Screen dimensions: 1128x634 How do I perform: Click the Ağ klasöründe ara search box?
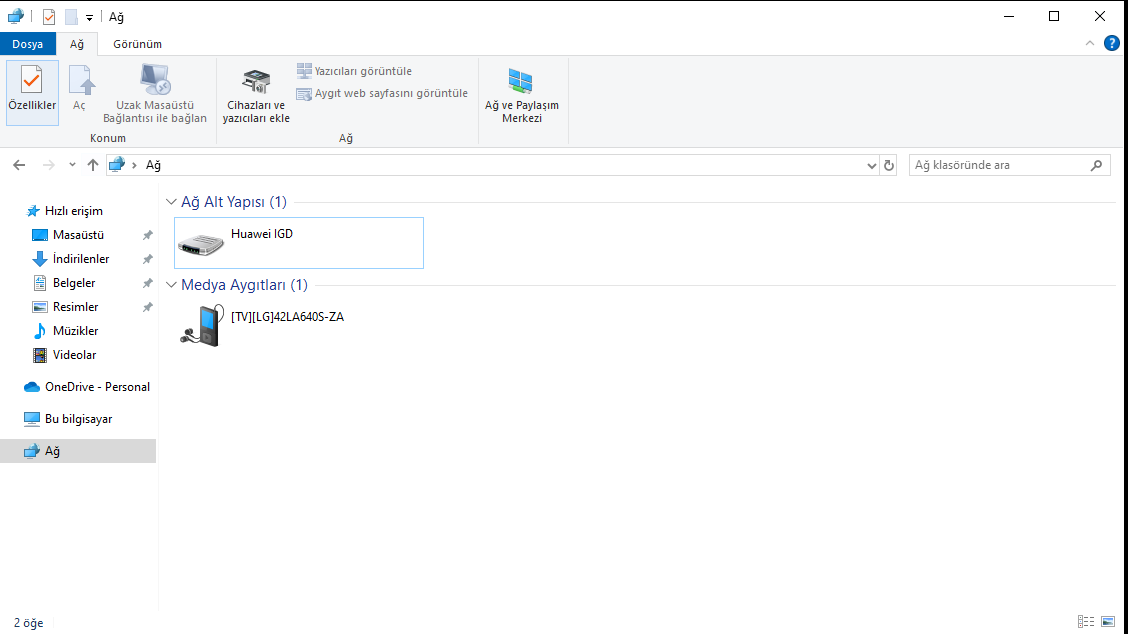[x=1000, y=165]
